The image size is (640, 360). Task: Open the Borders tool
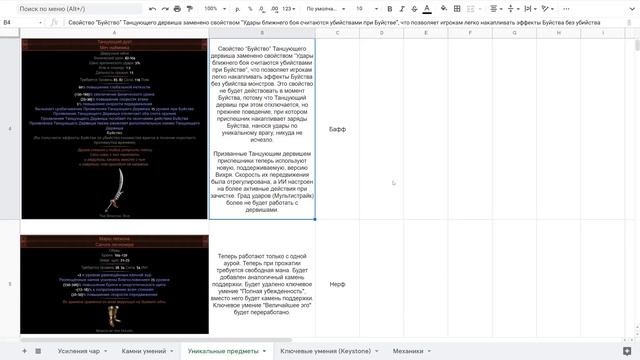(457, 9)
